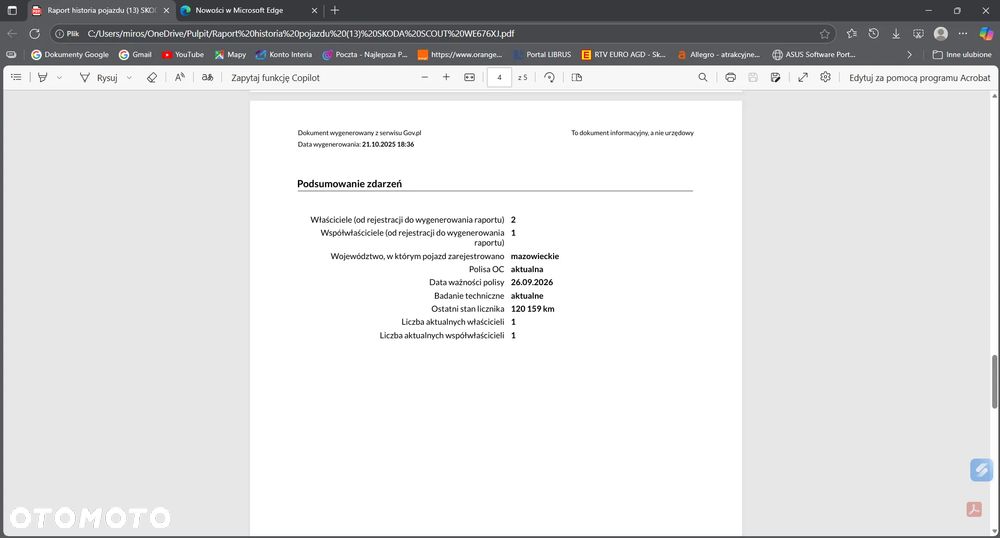Open the PDF translate tool
1000x538 pixels.
207,77
